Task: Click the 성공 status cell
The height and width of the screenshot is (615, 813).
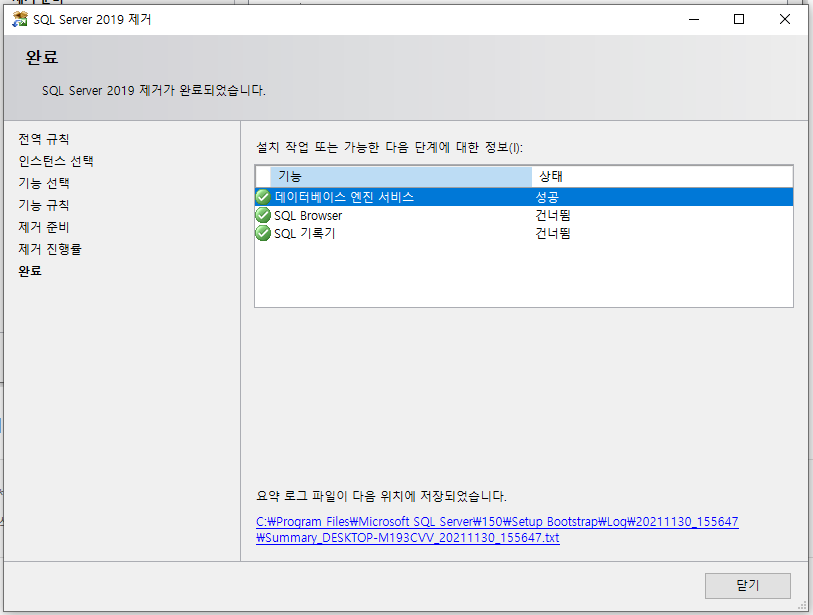Action: [x=547, y=197]
